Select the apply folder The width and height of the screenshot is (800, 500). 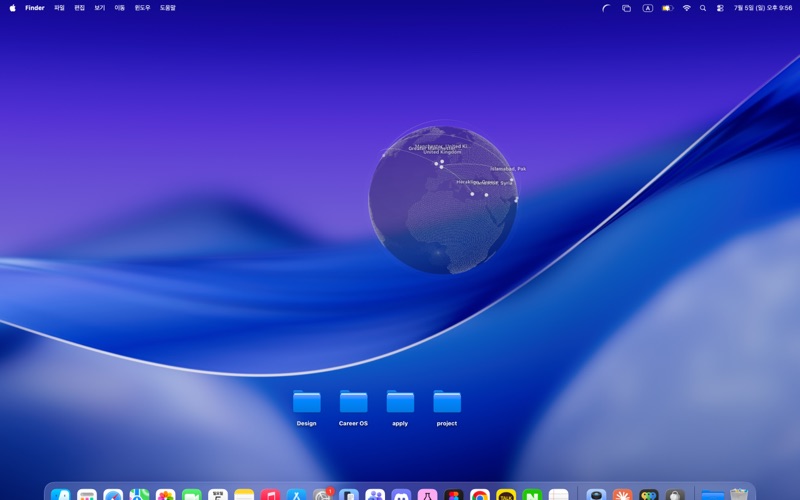(400, 408)
